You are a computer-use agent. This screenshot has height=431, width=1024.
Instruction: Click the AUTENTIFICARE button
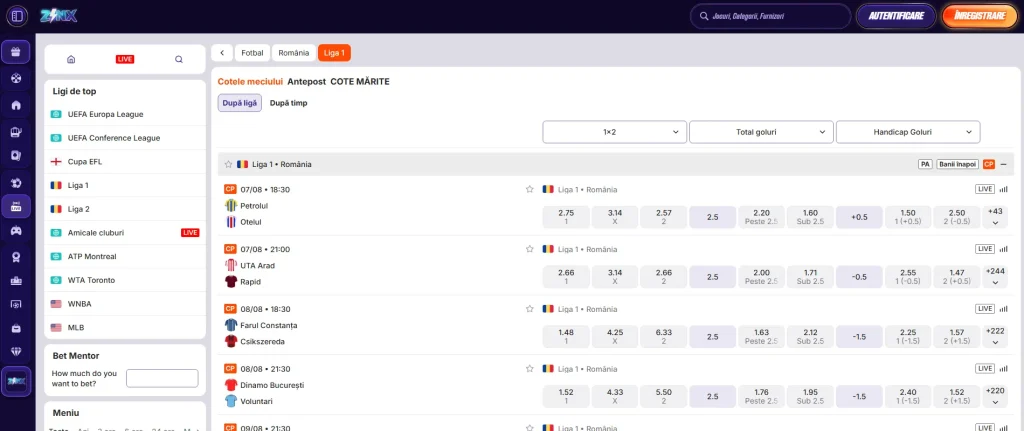895,16
